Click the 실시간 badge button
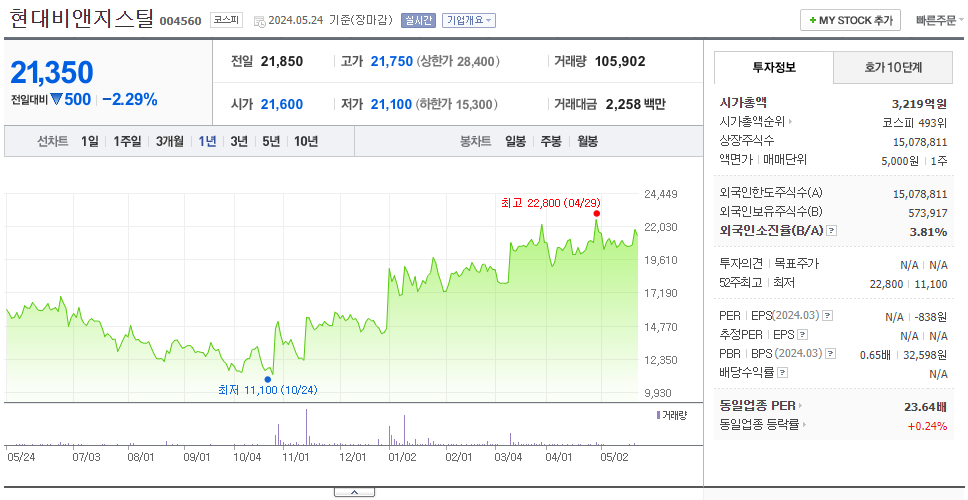Image resolution: width=968 pixels, height=500 pixels. tap(418, 20)
